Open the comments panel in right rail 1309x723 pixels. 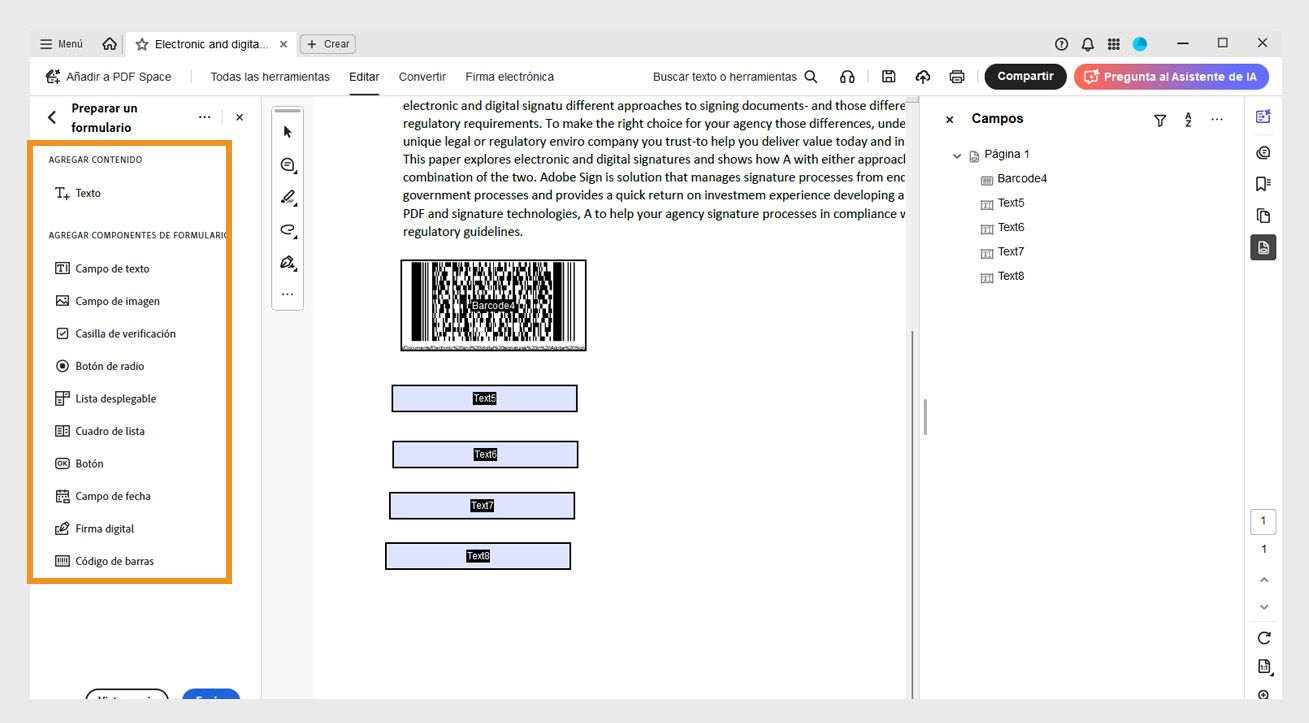pos(1263,153)
